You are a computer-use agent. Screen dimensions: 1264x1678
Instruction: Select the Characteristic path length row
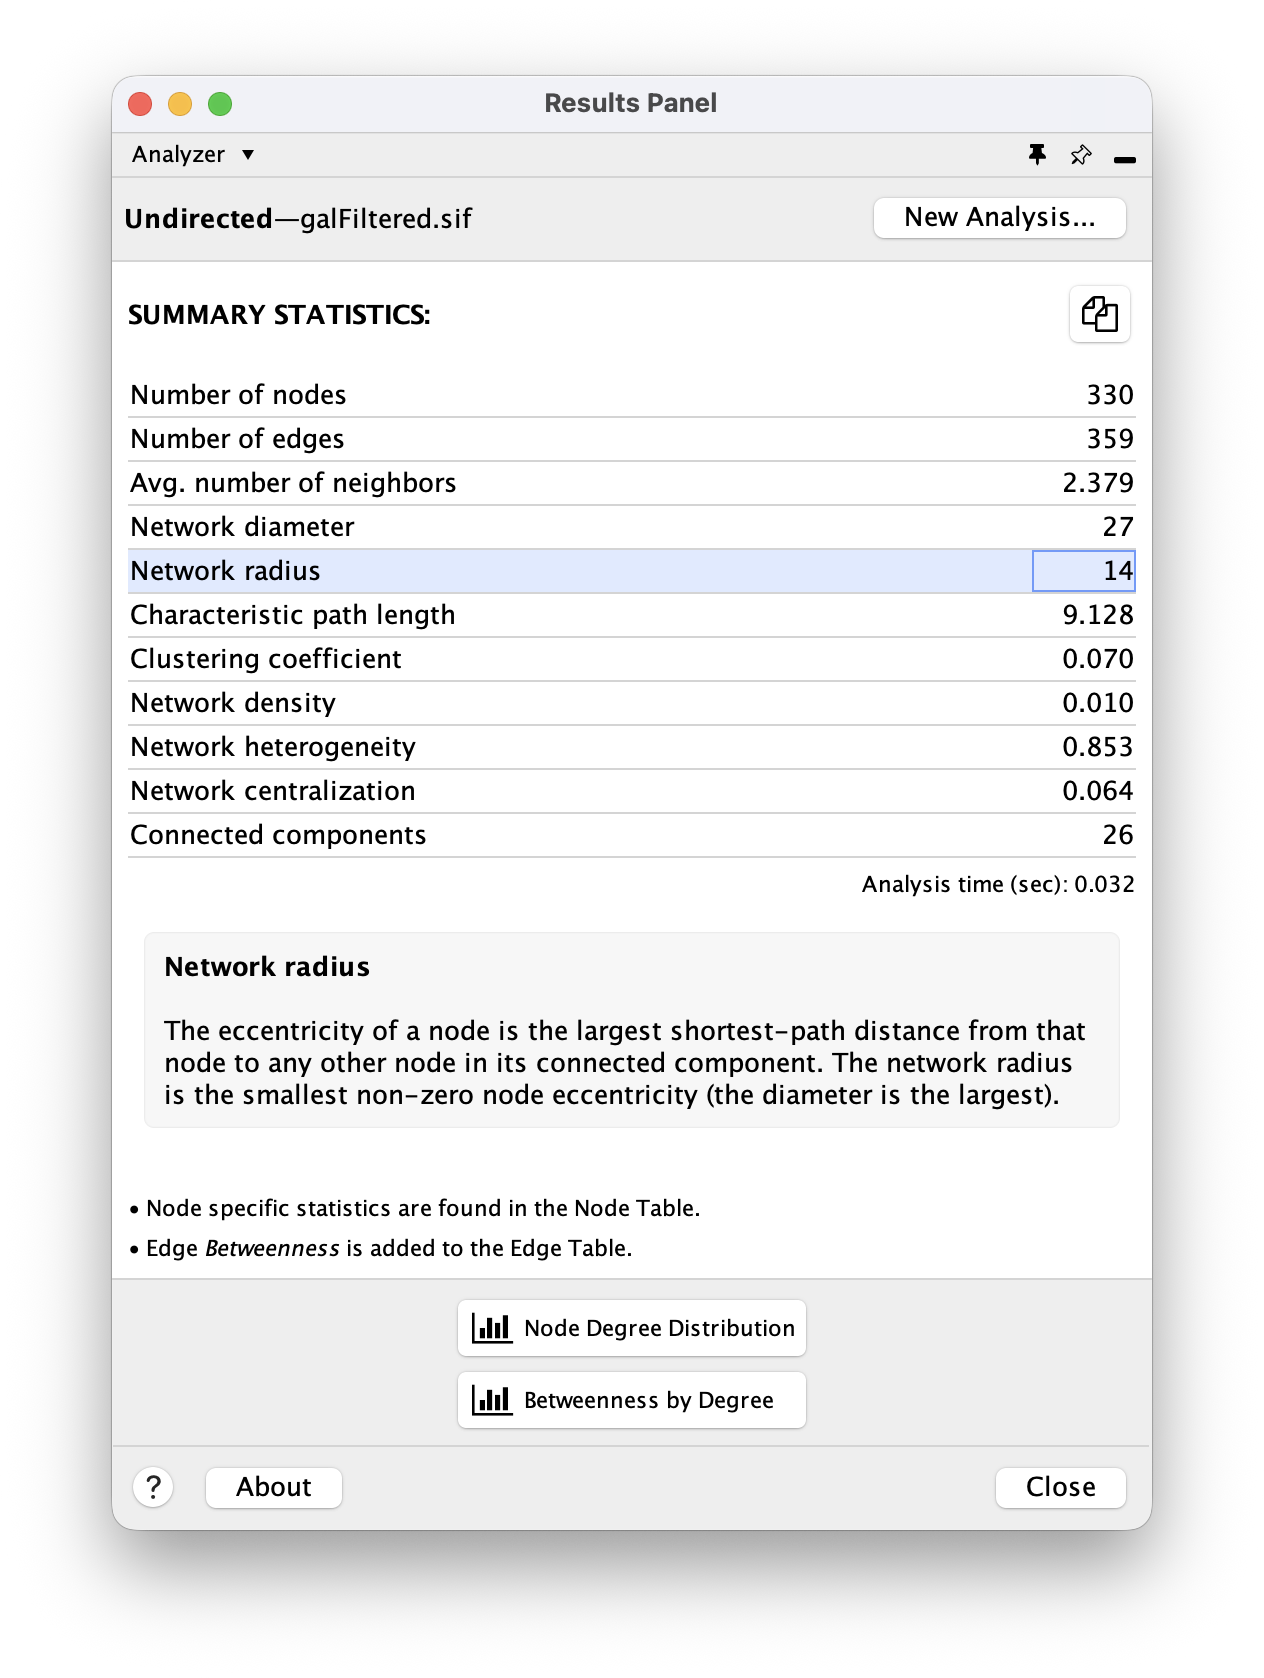[632, 615]
